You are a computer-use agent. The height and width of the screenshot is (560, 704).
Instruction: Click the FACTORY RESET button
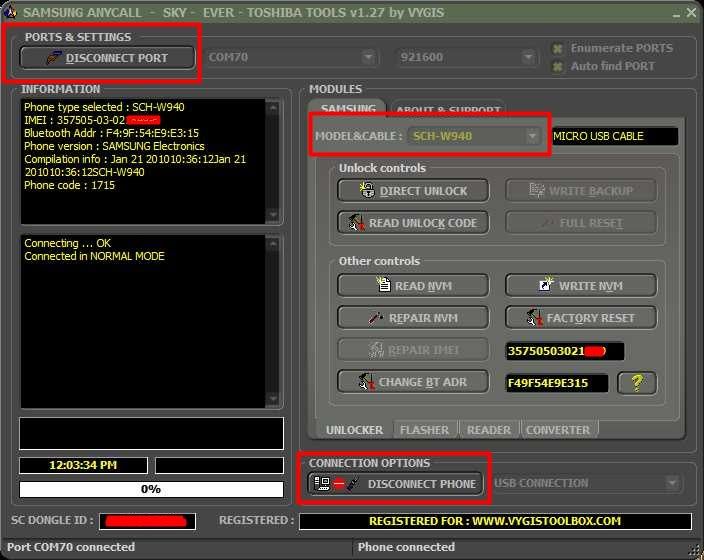pyautogui.click(x=581, y=317)
